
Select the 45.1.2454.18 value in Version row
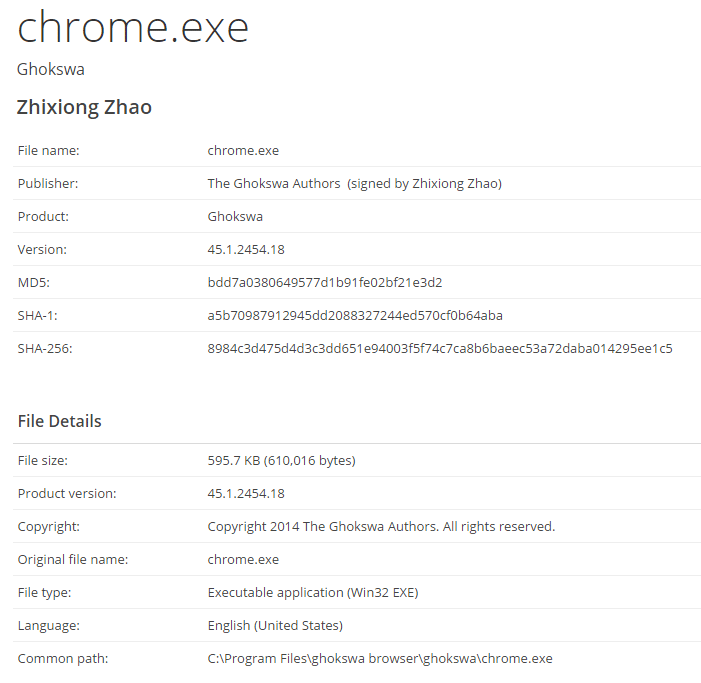click(246, 249)
